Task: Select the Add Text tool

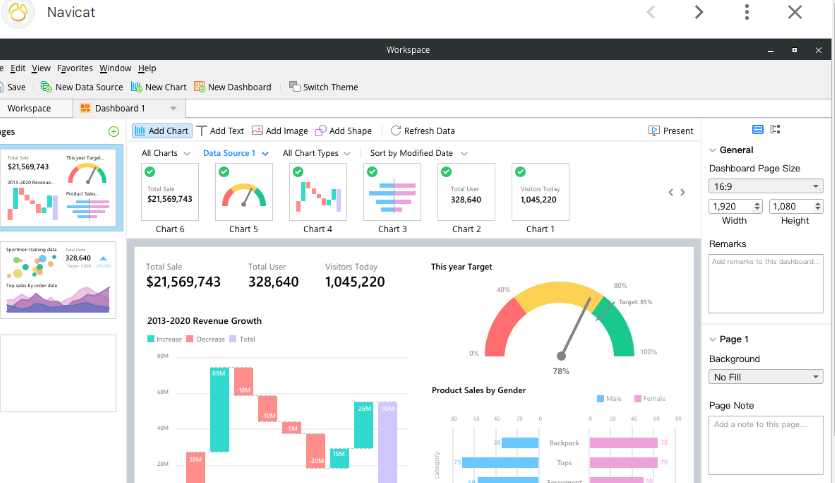Action: point(220,131)
